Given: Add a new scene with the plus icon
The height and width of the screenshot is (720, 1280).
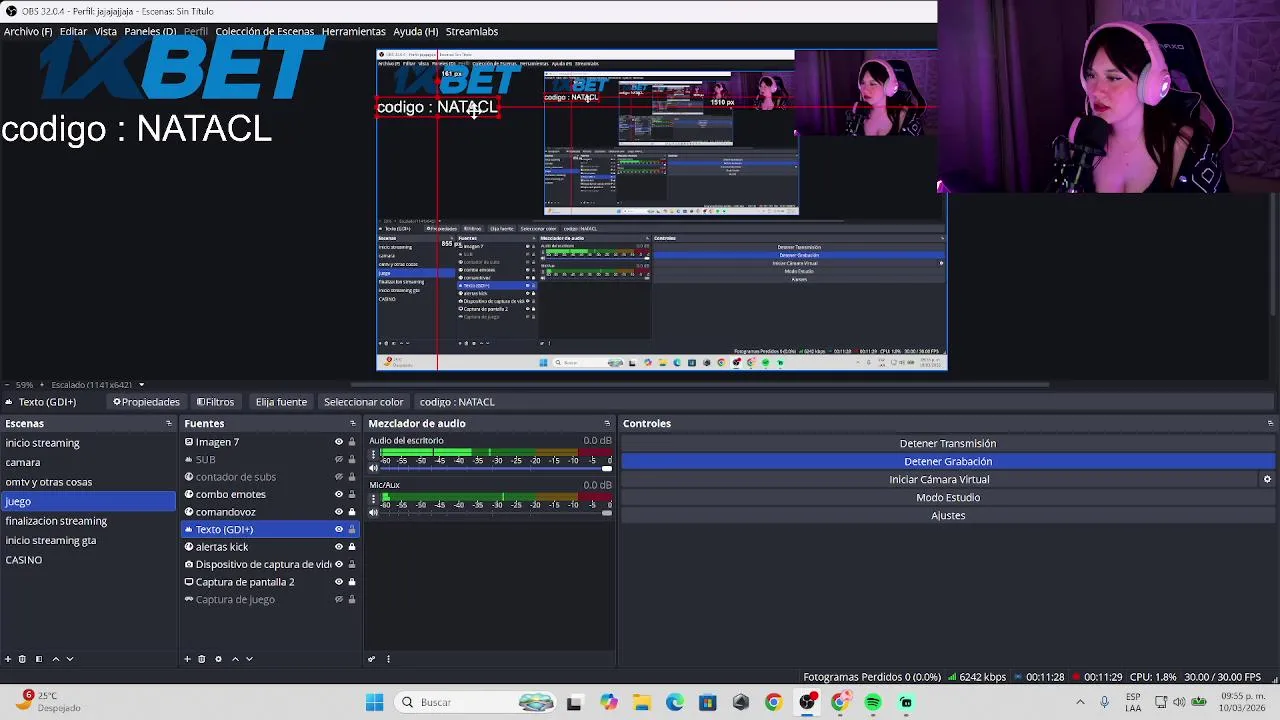Looking at the screenshot, I should coord(8,659).
